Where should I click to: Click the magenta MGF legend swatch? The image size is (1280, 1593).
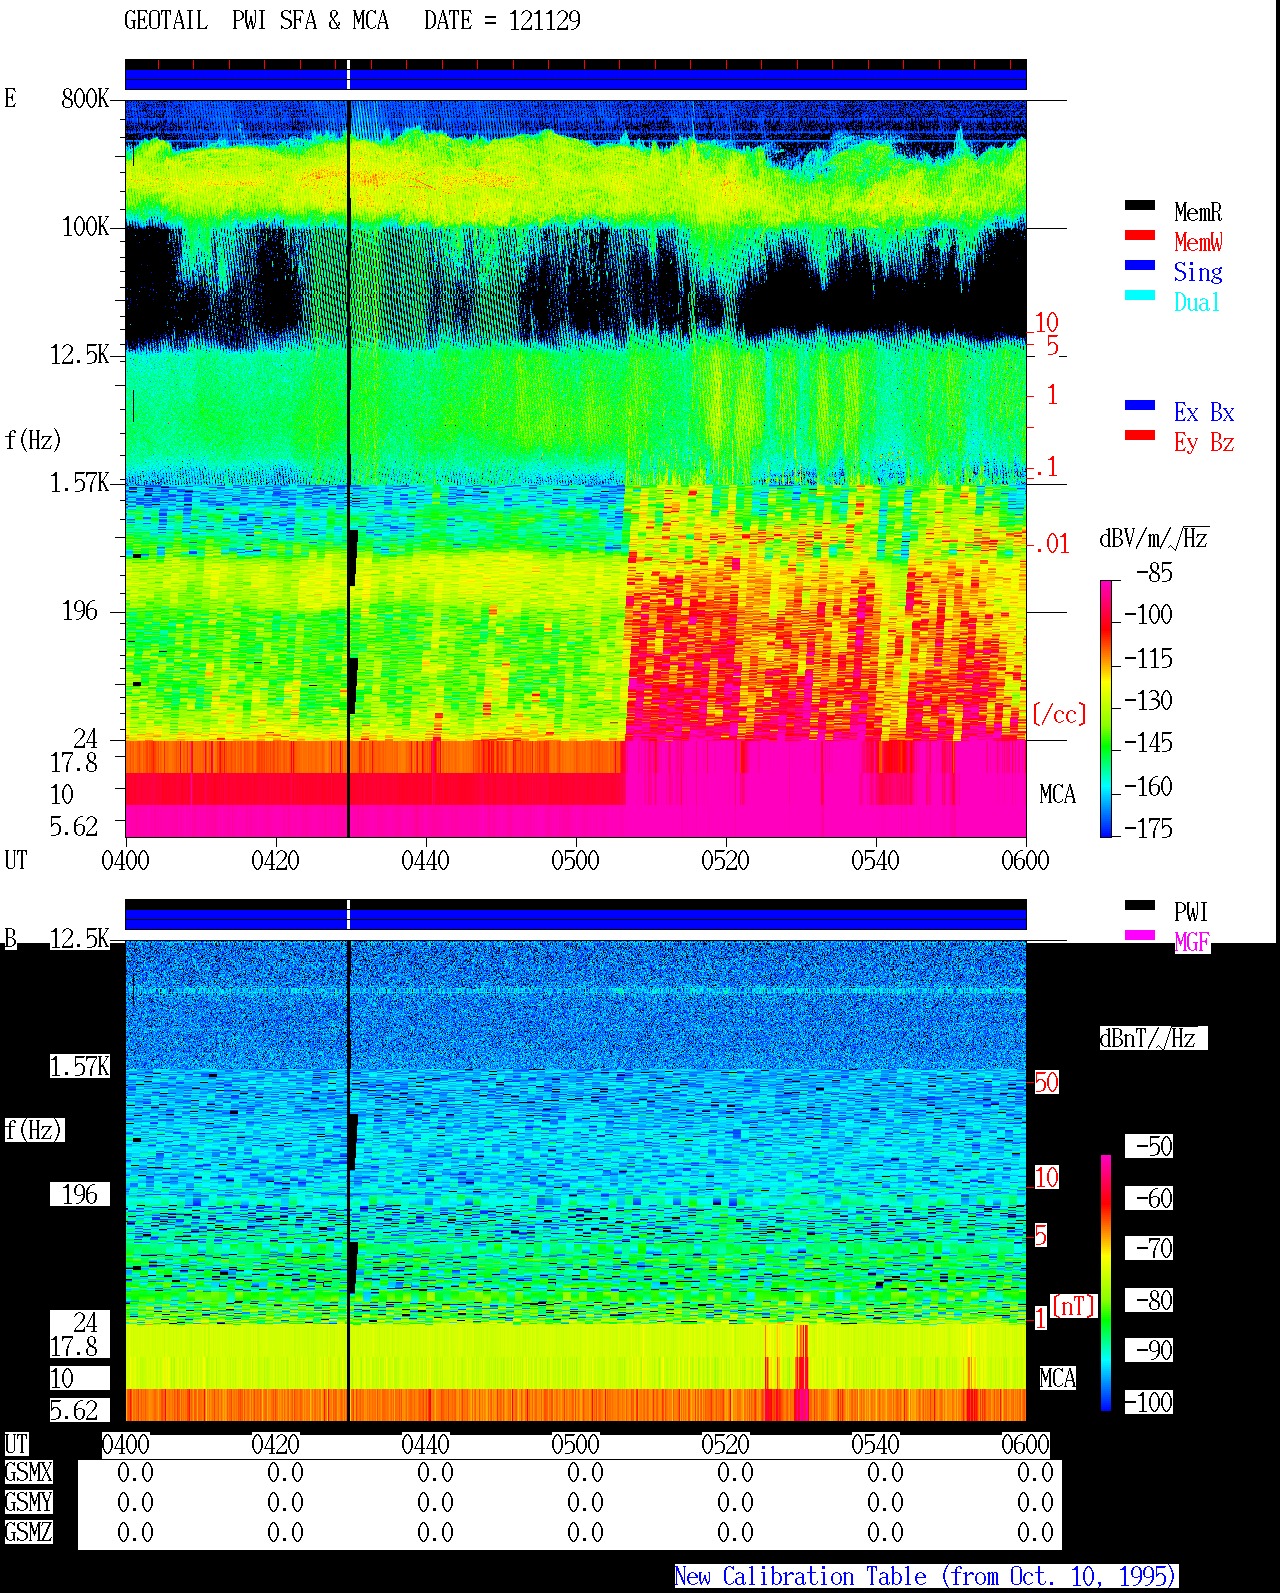(x=1140, y=936)
